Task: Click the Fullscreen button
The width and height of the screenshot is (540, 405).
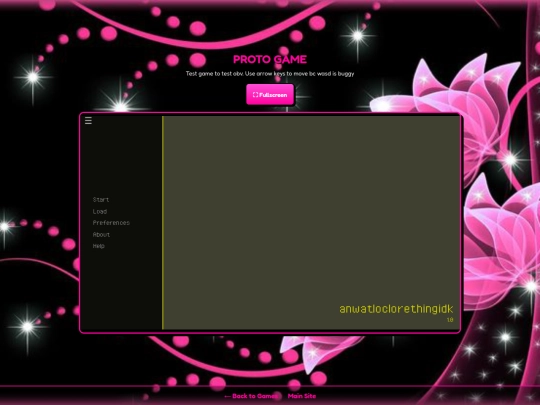Action: click(270, 95)
